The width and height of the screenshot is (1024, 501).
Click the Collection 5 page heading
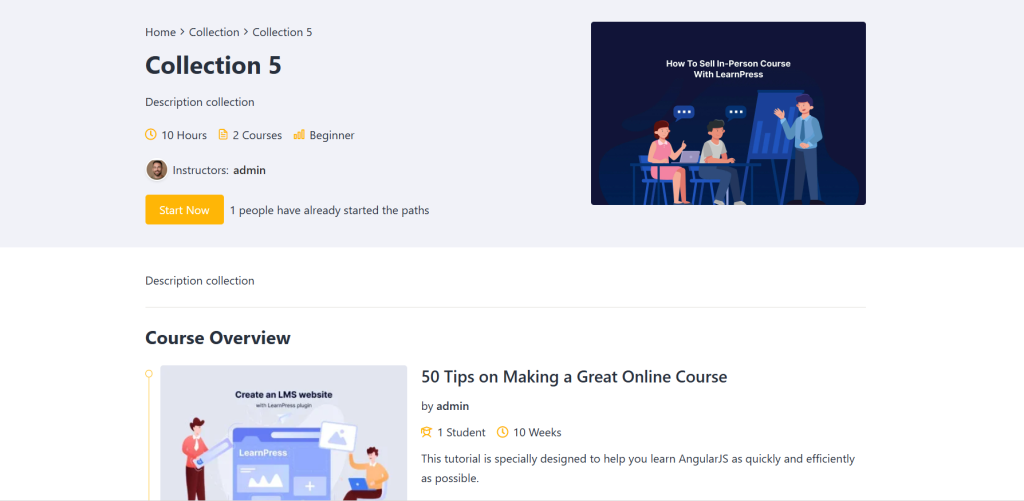[x=213, y=65]
